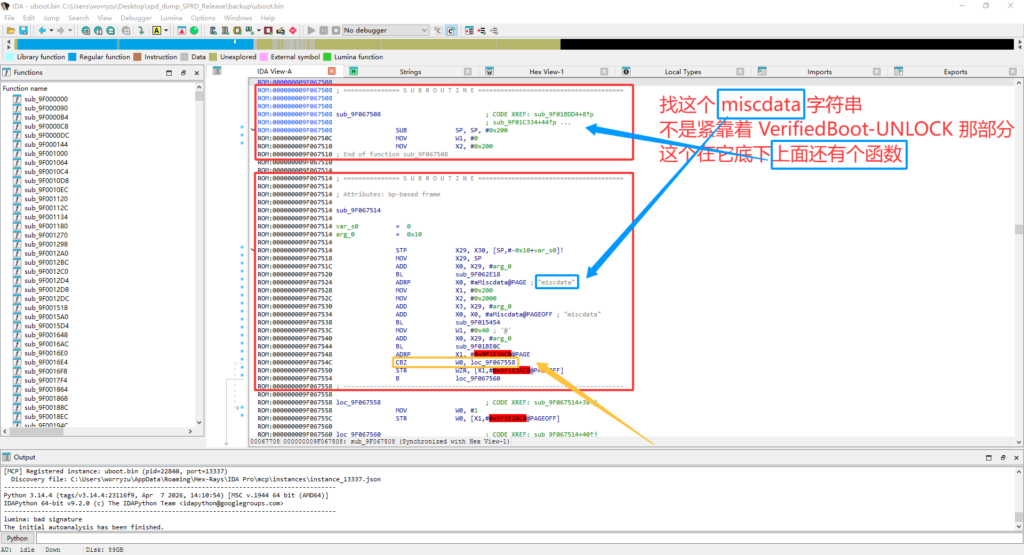
Task: Click the yellow A text search icon
Action: point(156,31)
